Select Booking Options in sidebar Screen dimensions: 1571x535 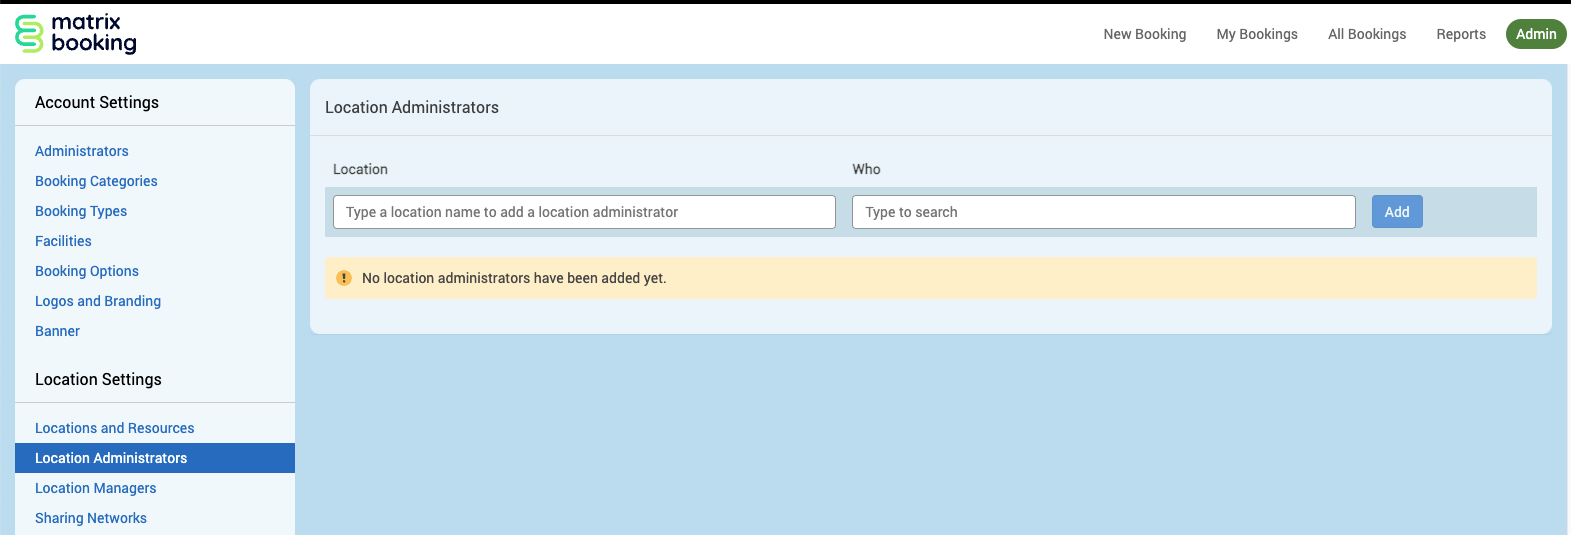pyautogui.click(x=87, y=271)
